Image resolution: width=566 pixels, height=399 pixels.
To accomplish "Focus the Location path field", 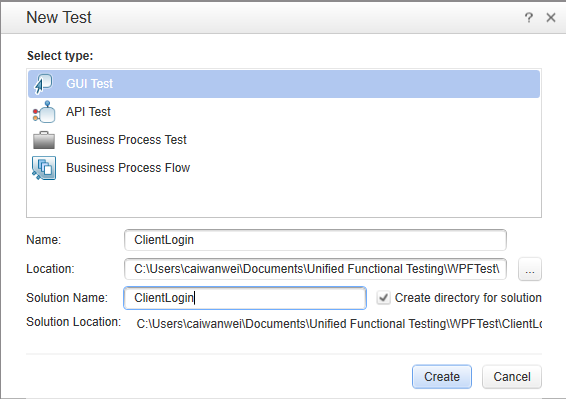I will (315, 269).
